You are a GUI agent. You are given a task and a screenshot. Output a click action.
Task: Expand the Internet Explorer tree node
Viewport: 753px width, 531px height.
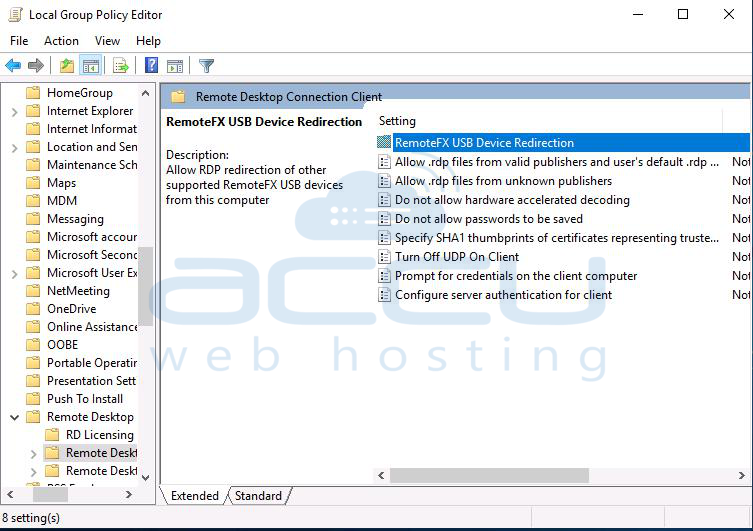pos(14,112)
